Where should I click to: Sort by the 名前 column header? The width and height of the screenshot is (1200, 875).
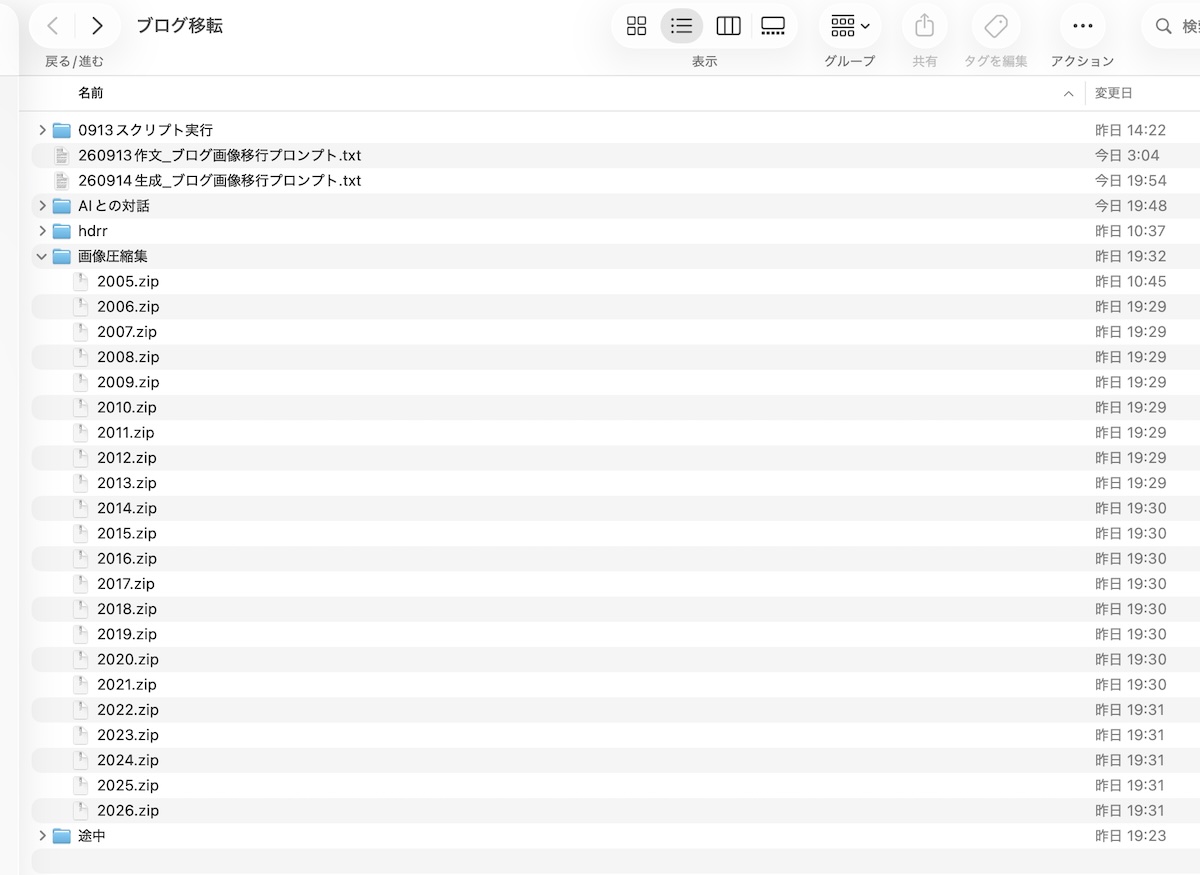click(91, 93)
